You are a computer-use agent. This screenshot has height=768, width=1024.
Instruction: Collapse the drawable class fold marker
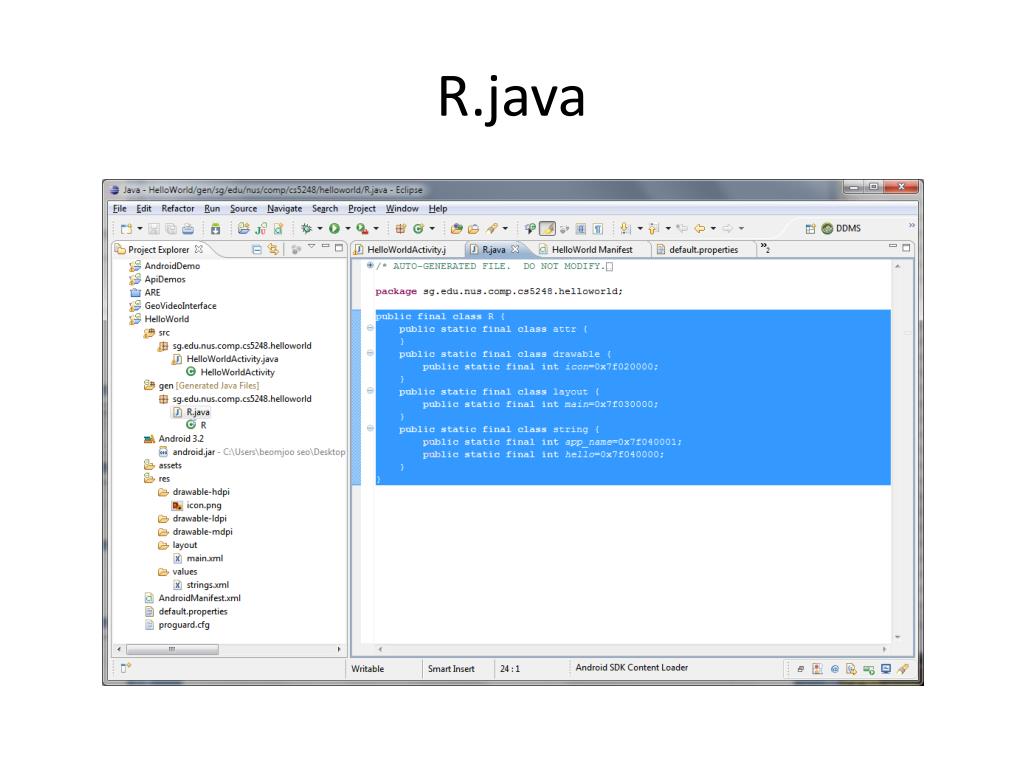tap(370, 354)
